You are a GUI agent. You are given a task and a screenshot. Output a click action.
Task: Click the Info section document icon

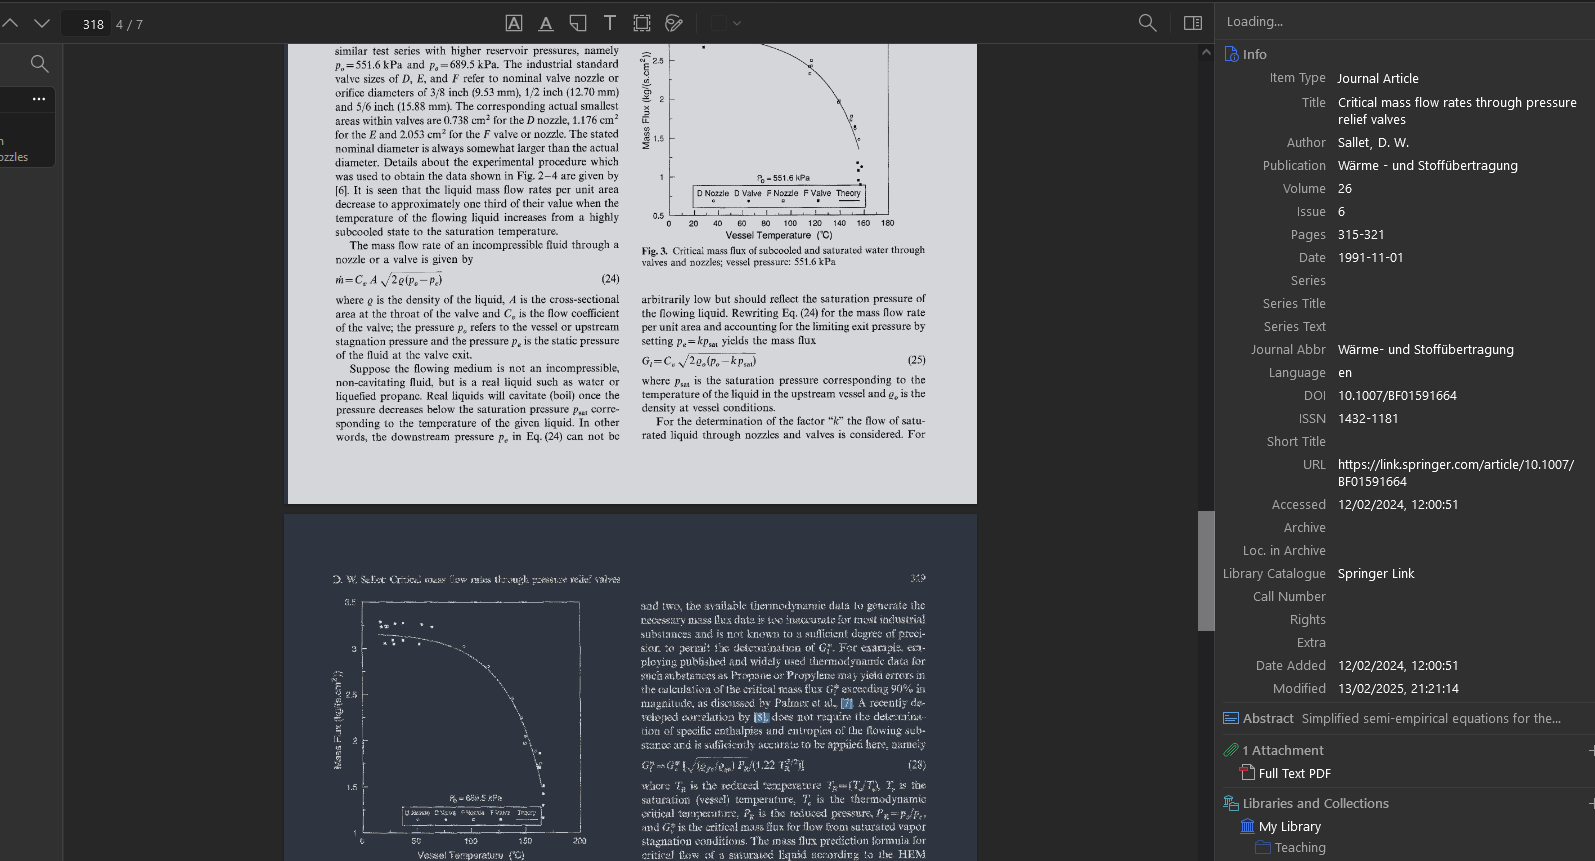coord(1231,54)
